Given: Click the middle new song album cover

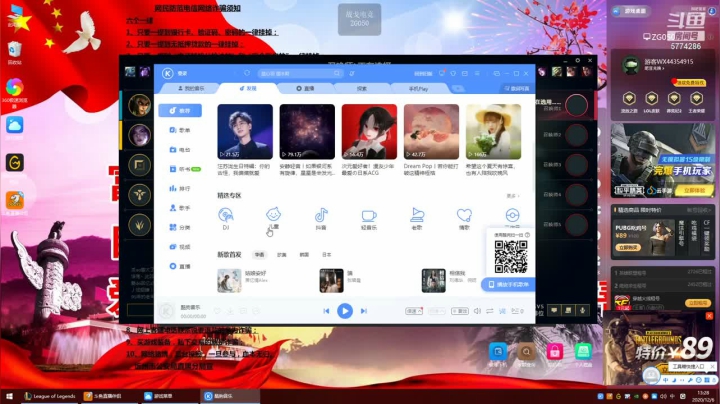Looking at the screenshot, I should click(x=332, y=281).
